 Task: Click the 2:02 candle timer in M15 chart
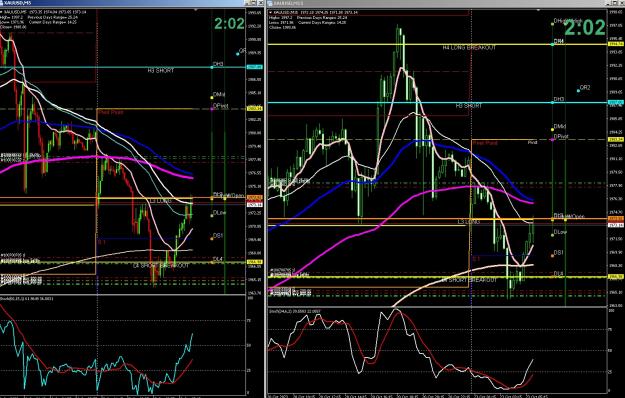tap(584, 28)
